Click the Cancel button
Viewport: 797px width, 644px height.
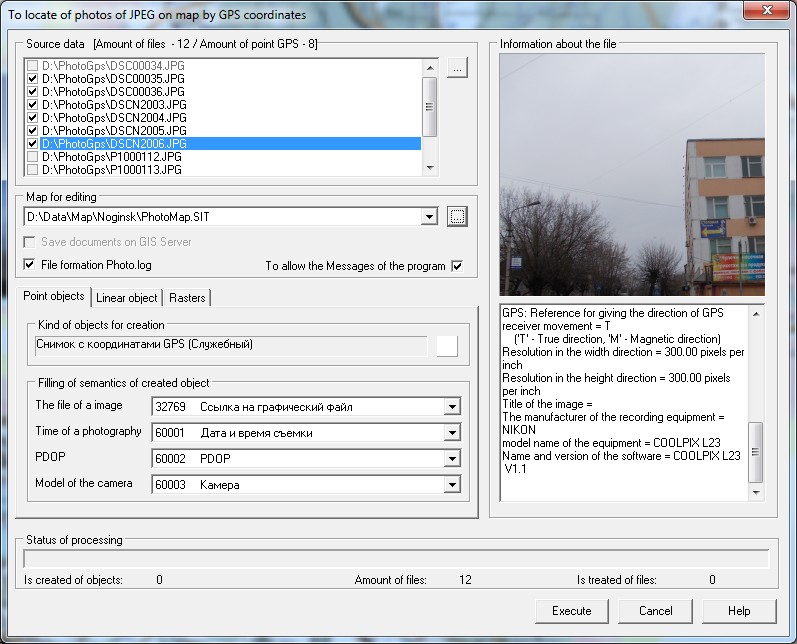pos(655,611)
